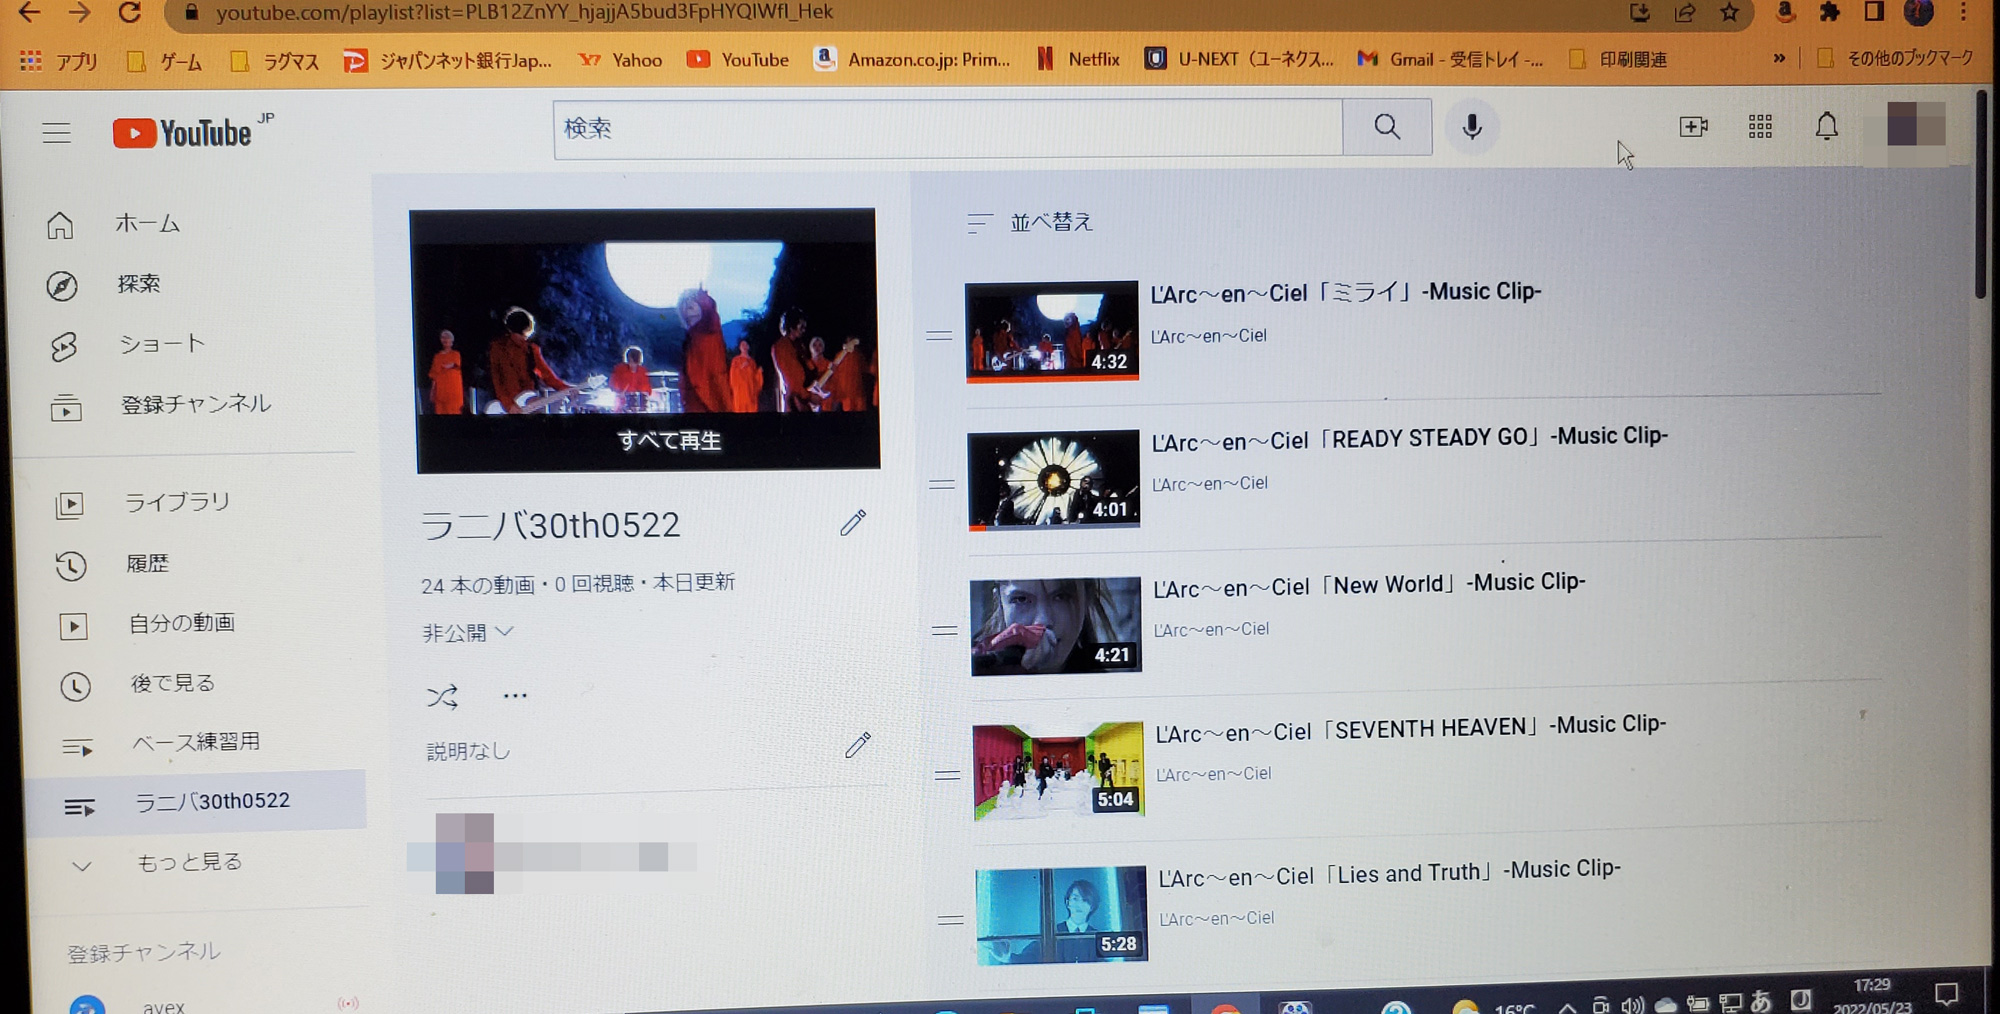Viewport: 2000px width, 1014px height.
Task: Open the YouTube hamburger guide menu
Action: 56,132
